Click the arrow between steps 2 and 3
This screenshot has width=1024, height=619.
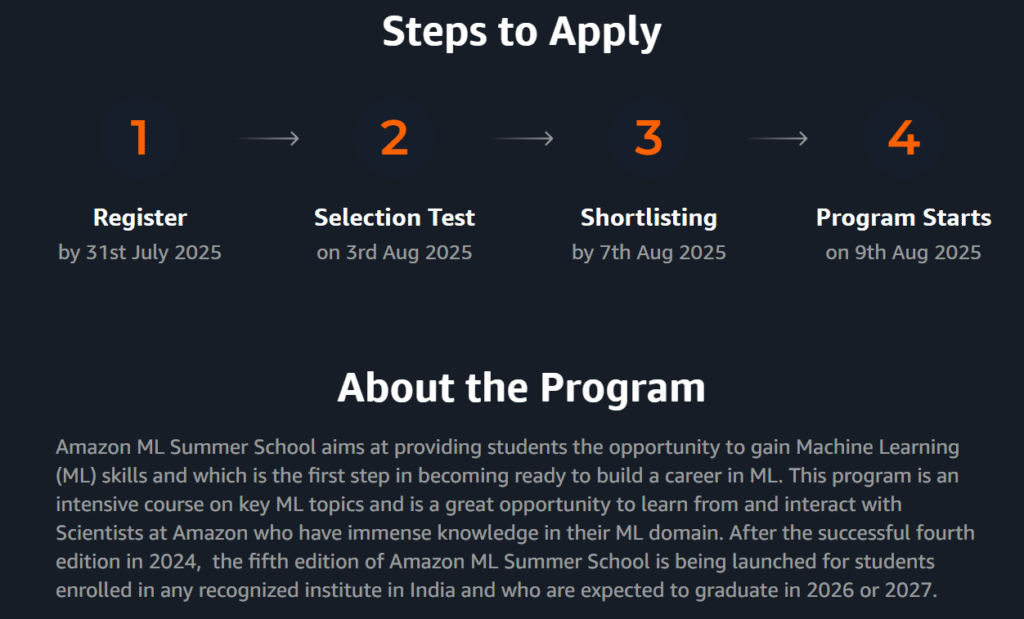(x=522, y=139)
